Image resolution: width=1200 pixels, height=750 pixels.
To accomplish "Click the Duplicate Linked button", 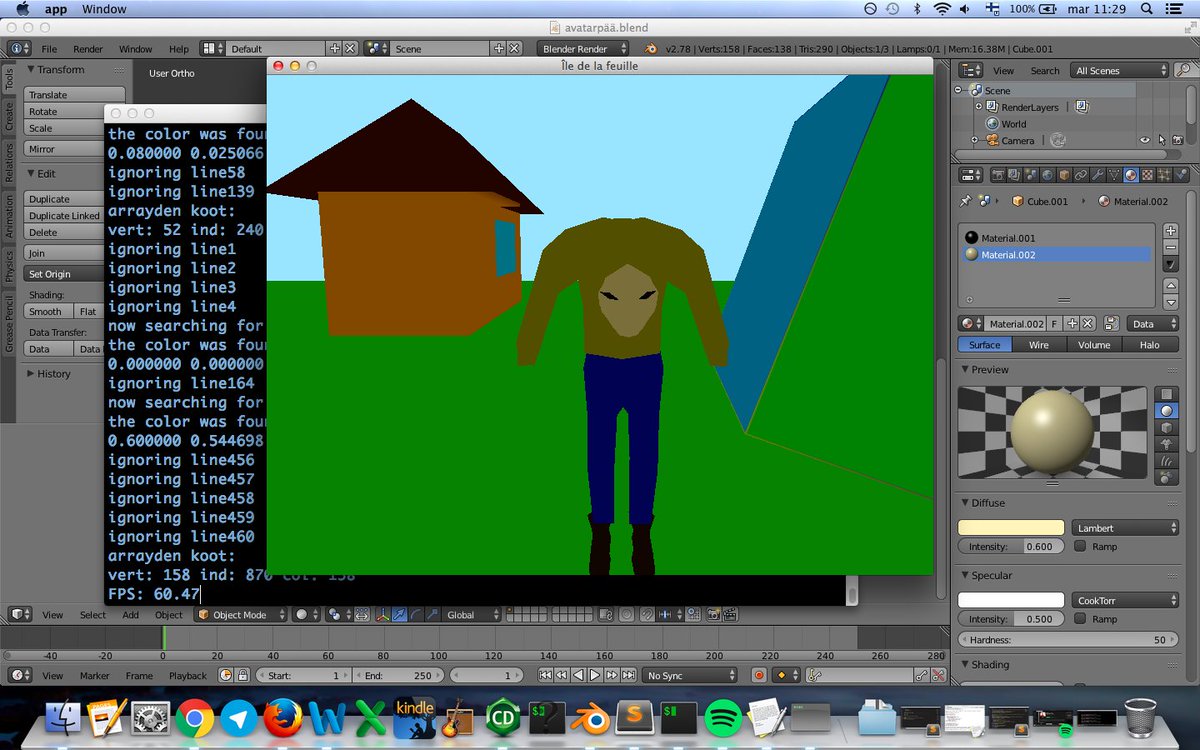I will click(x=64, y=216).
